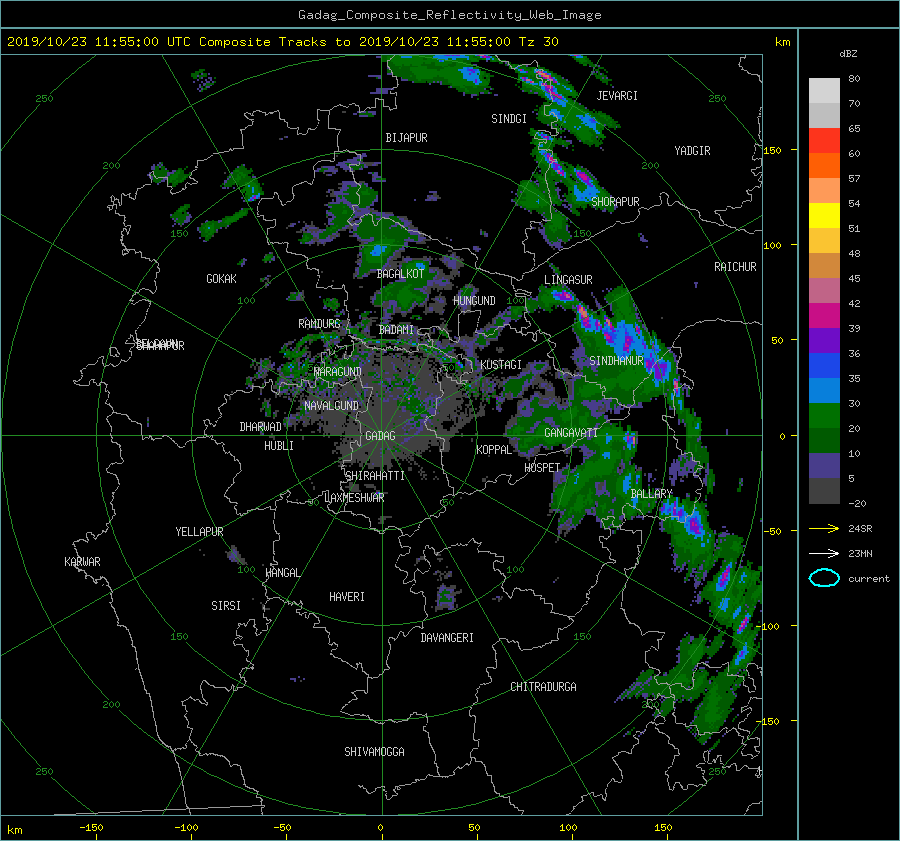The height and width of the screenshot is (841, 900).
Task: Click the green 30 dBZ color swatch
Action: coord(824,416)
